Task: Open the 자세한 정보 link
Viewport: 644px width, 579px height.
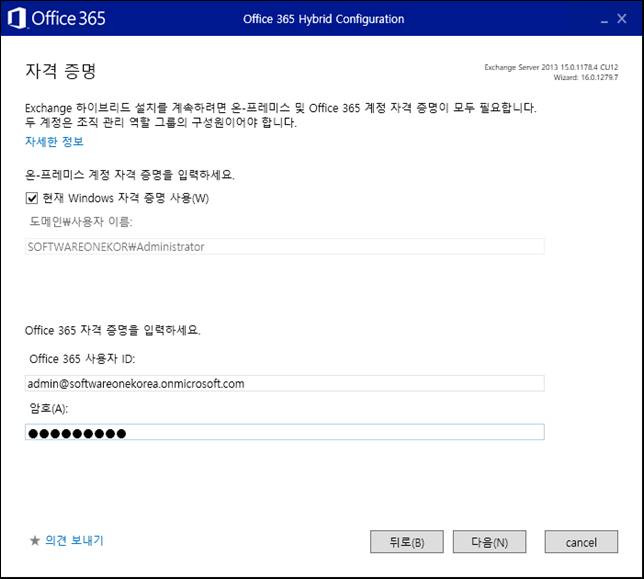Action: (54, 142)
